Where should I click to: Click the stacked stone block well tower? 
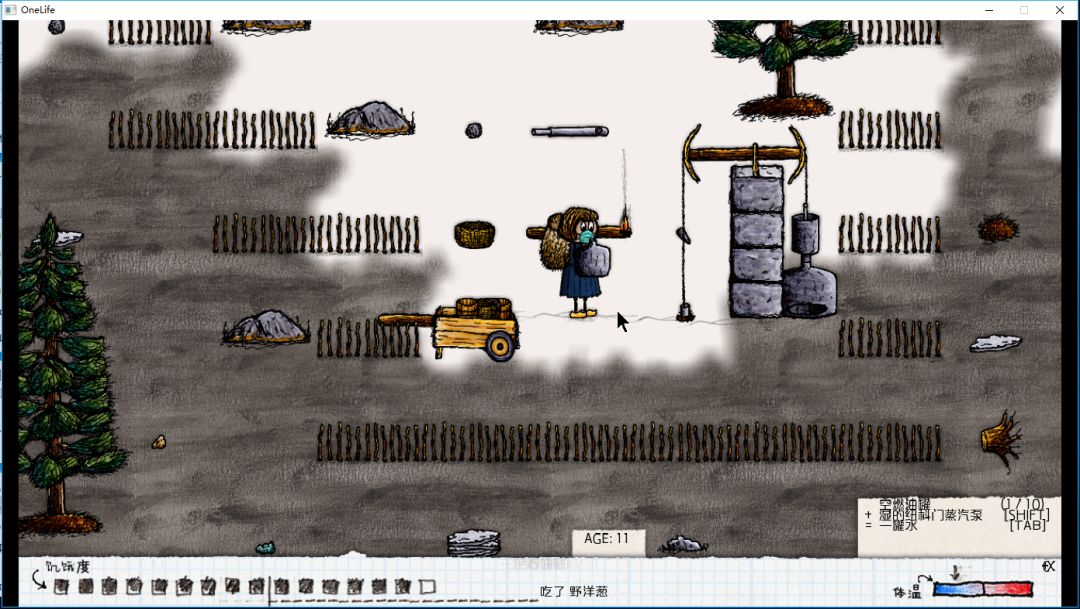point(756,241)
